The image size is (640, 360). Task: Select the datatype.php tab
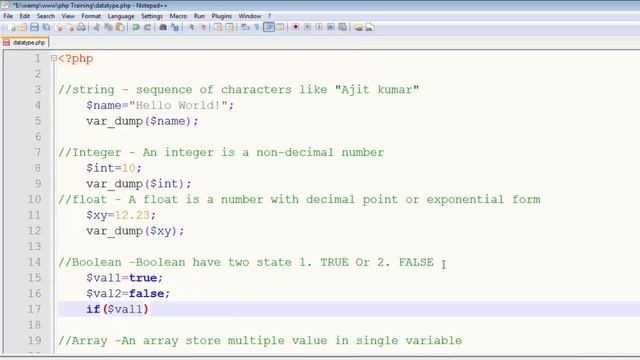tap(25, 42)
